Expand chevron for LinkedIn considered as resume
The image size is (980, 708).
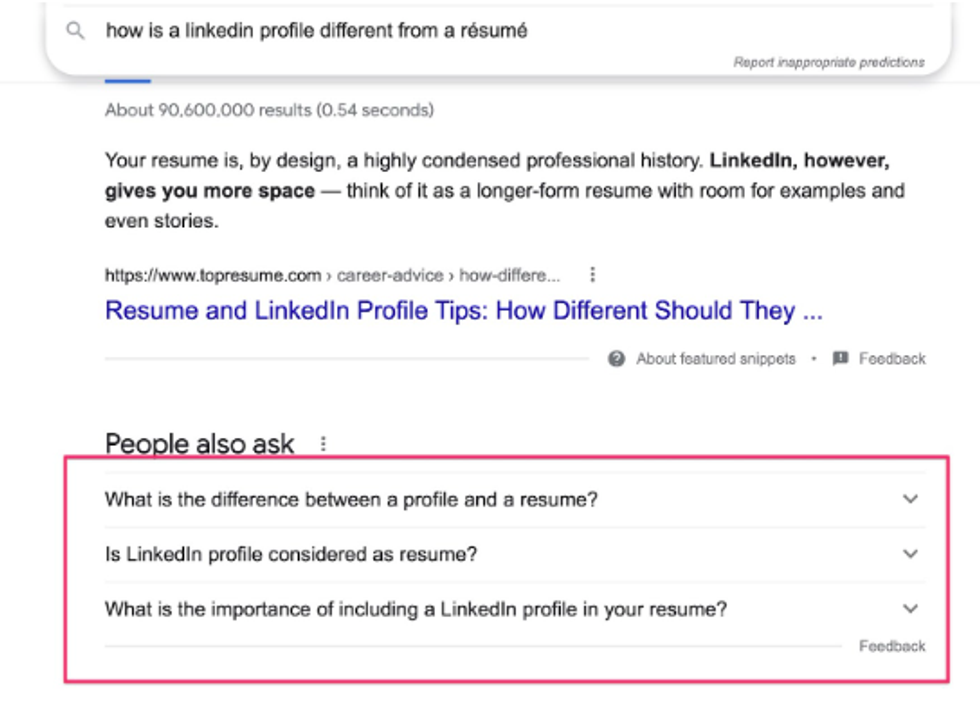[910, 554]
